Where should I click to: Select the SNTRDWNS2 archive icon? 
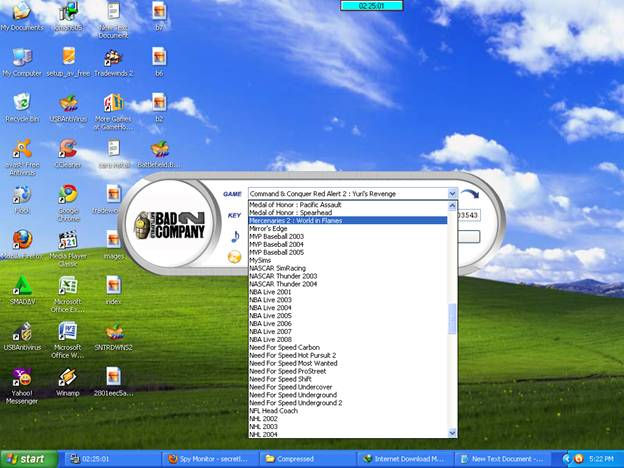pos(113,336)
